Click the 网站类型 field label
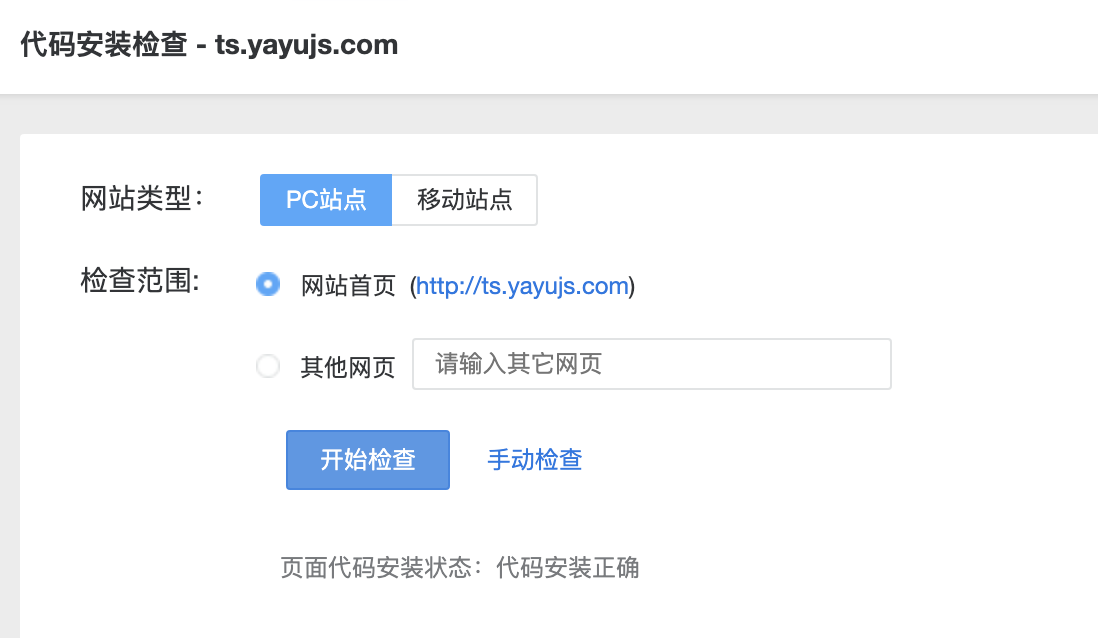The height and width of the screenshot is (638, 1098). tap(142, 198)
